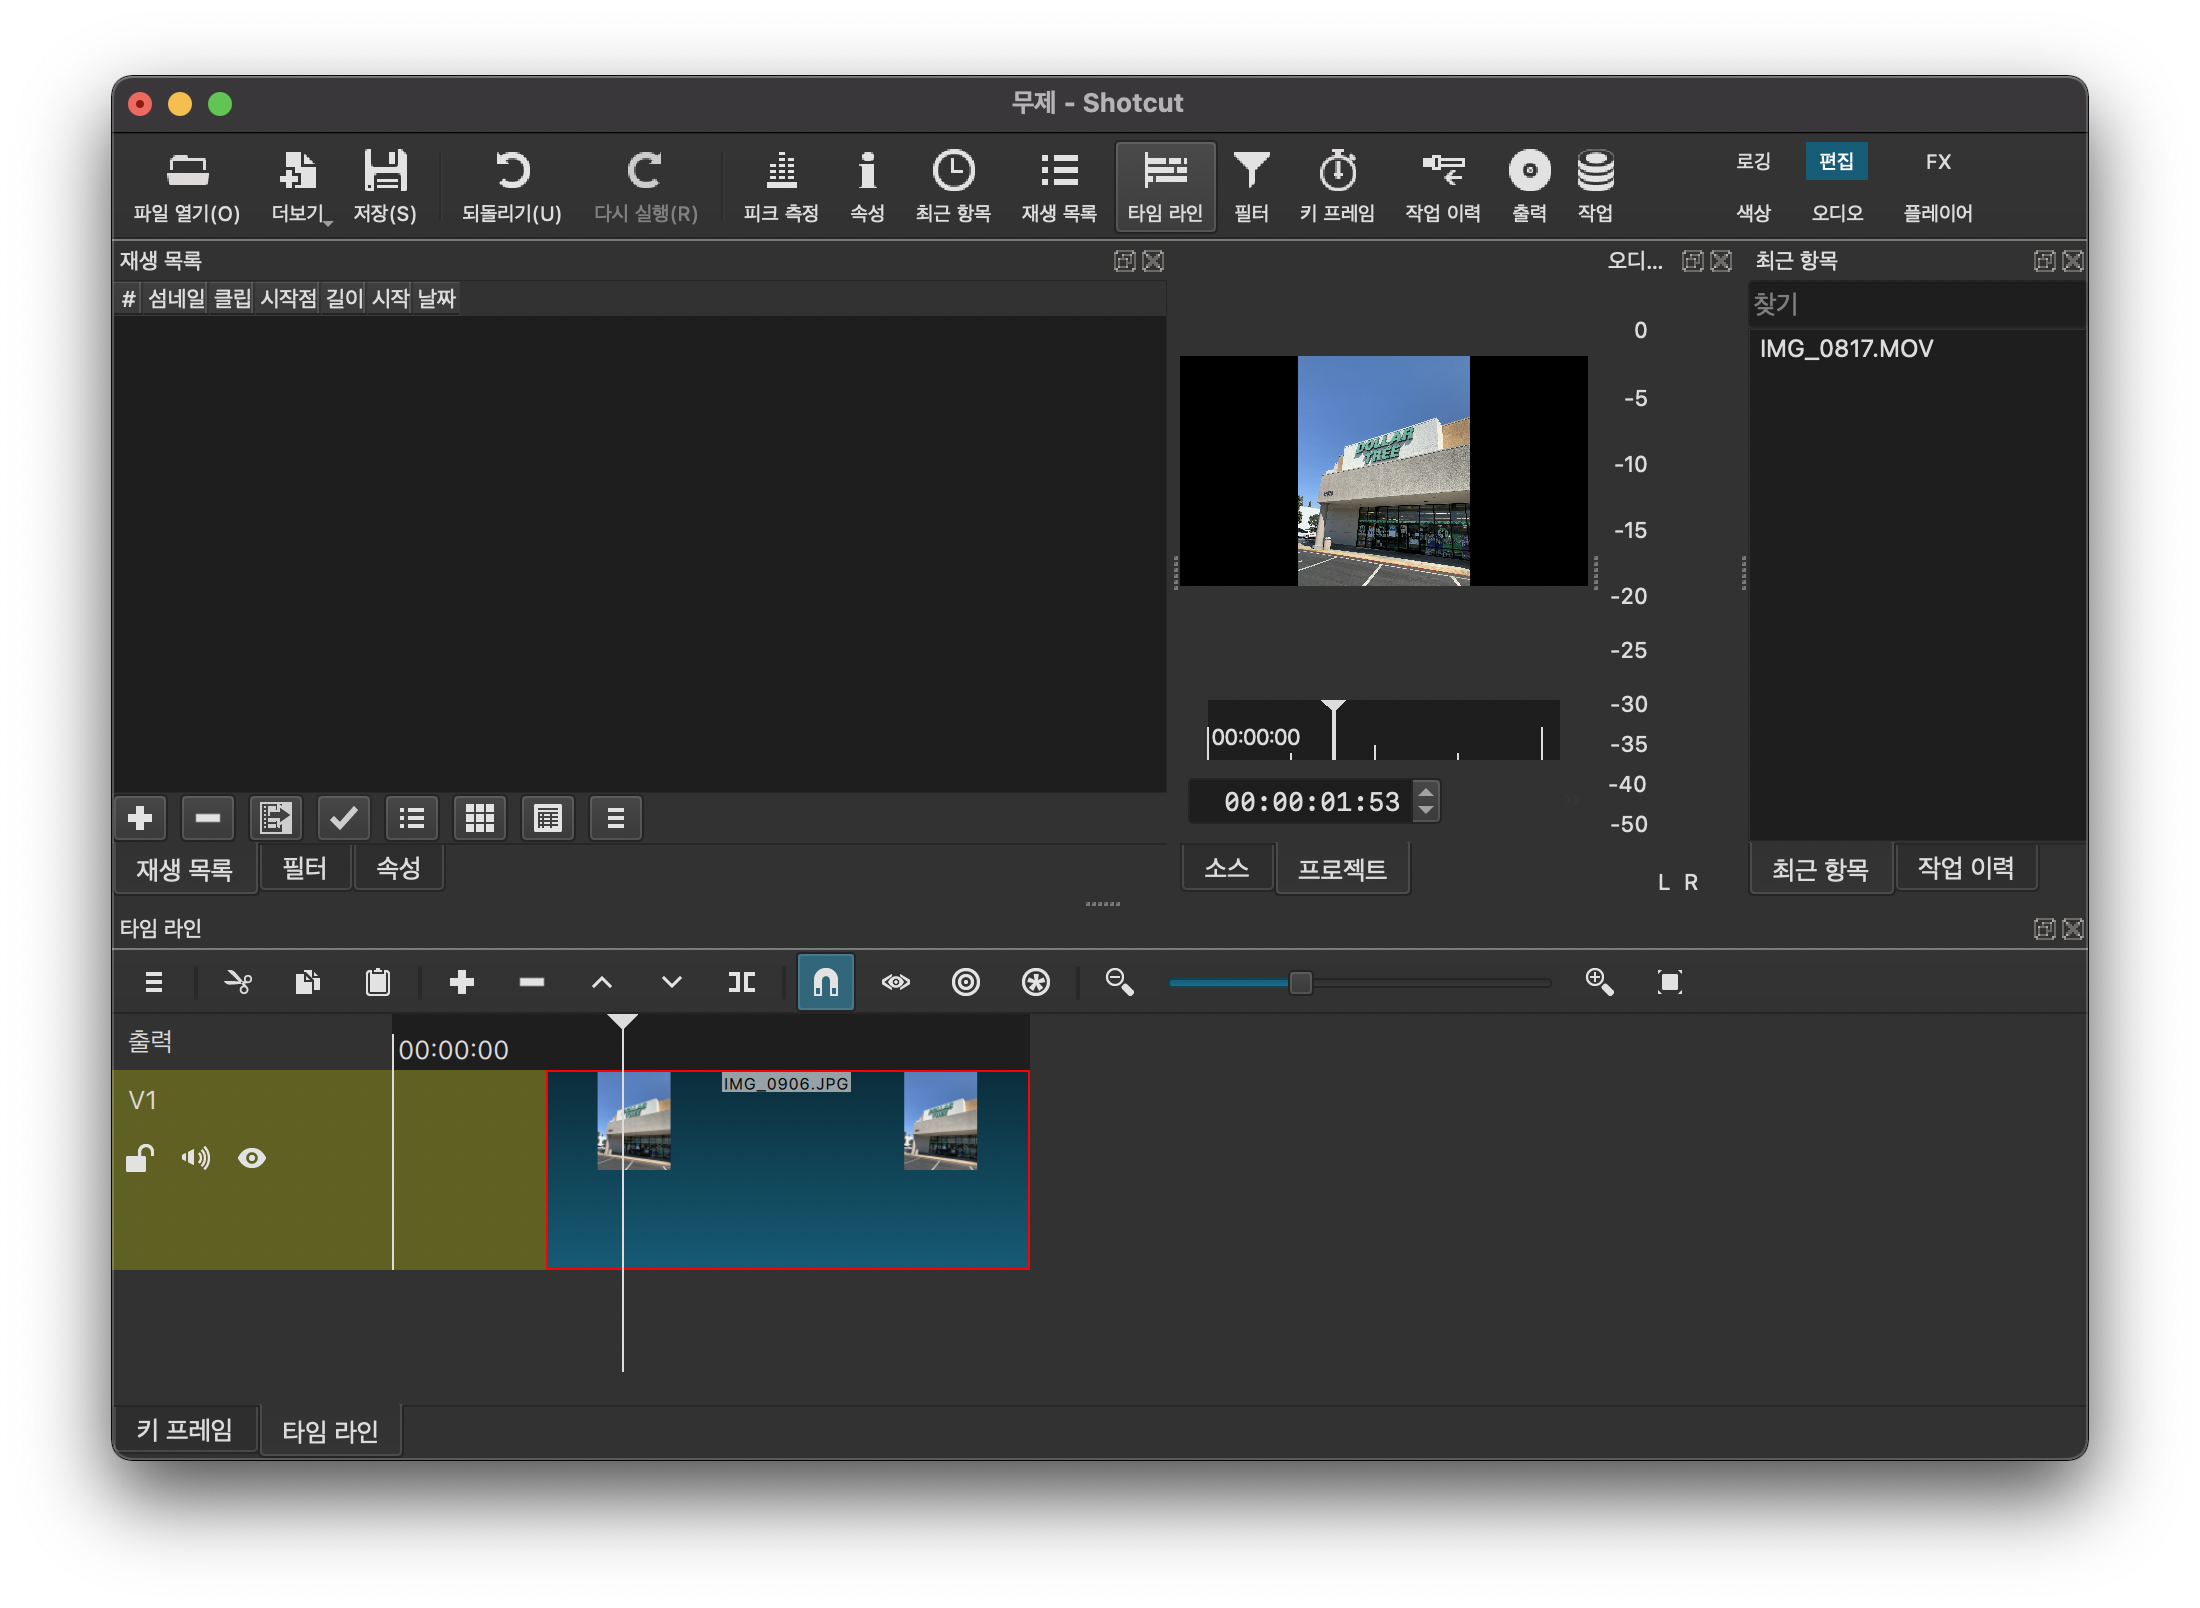Open the 필터 funnel icon in the toolbar

coord(1251,187)
